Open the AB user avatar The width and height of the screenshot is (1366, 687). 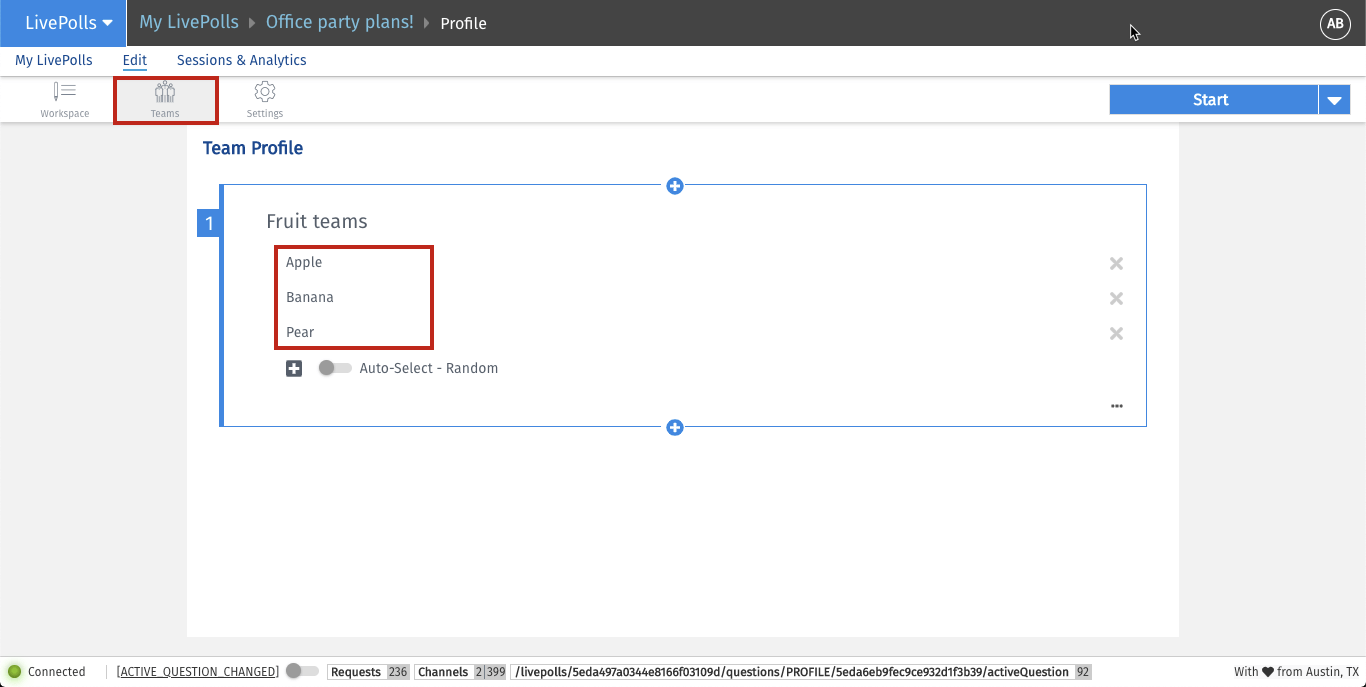[1335, 24]
